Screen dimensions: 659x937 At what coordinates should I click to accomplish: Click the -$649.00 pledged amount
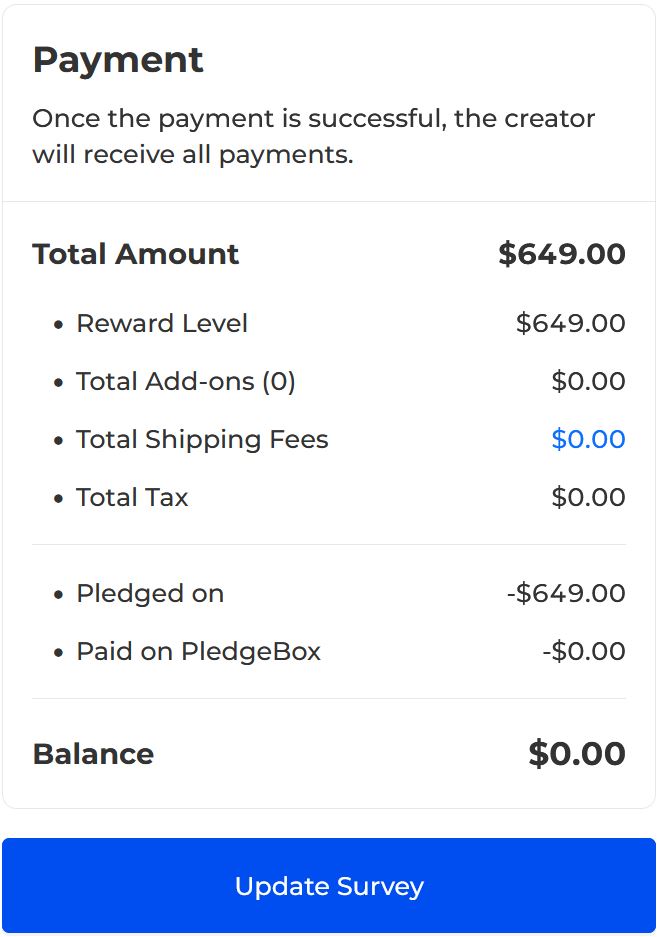coord(566,593)
